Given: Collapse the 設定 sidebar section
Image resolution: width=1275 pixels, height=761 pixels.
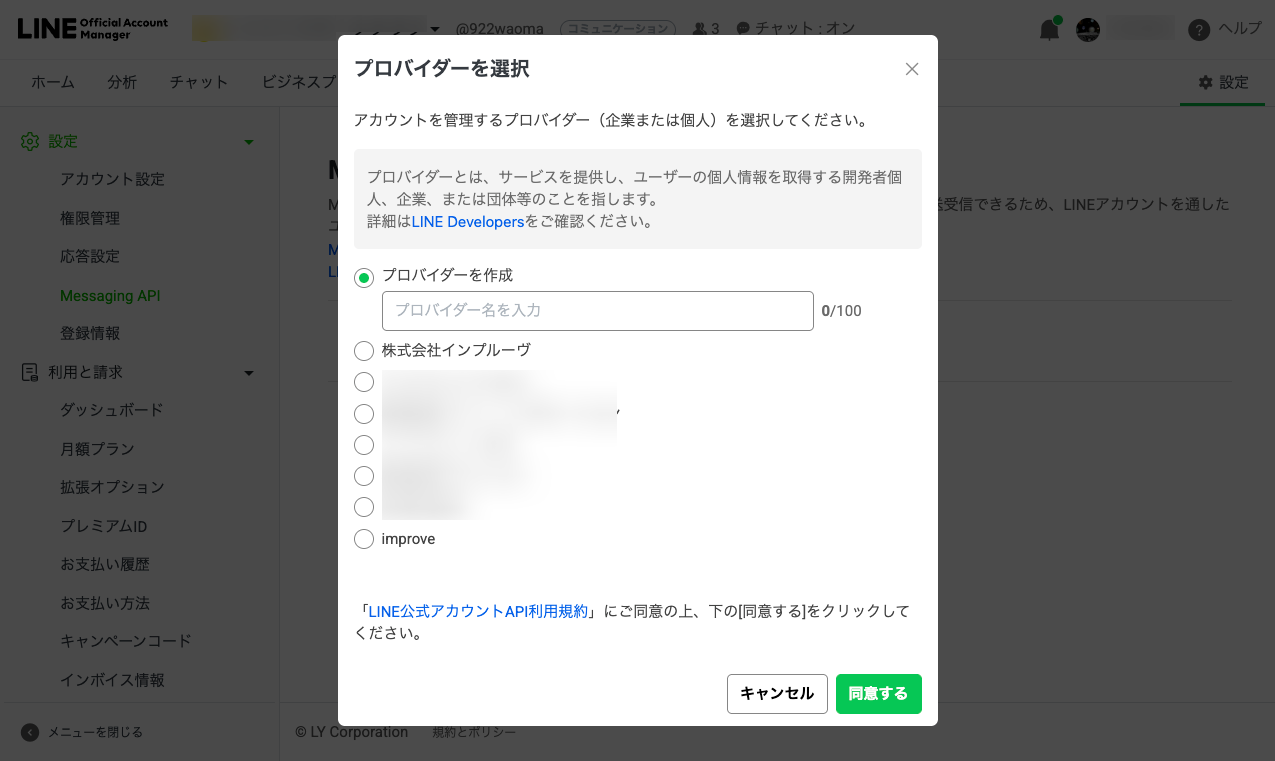Looking at the screenshot, I should point(249,142).
